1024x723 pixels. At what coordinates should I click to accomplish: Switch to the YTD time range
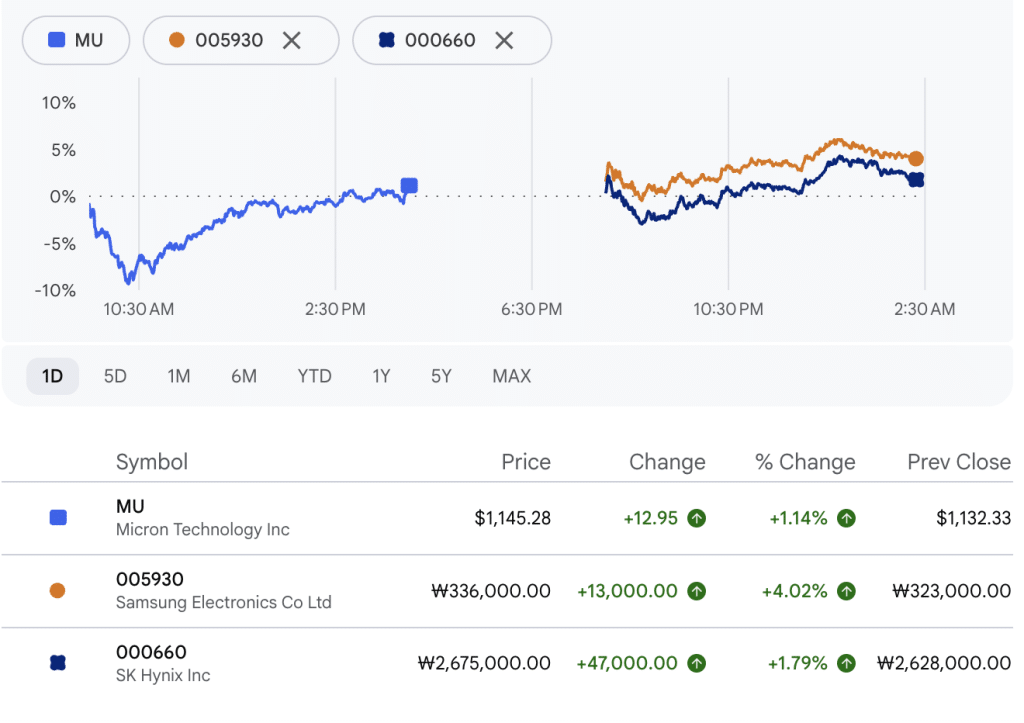pyautogui.click(x=314, y=376)
